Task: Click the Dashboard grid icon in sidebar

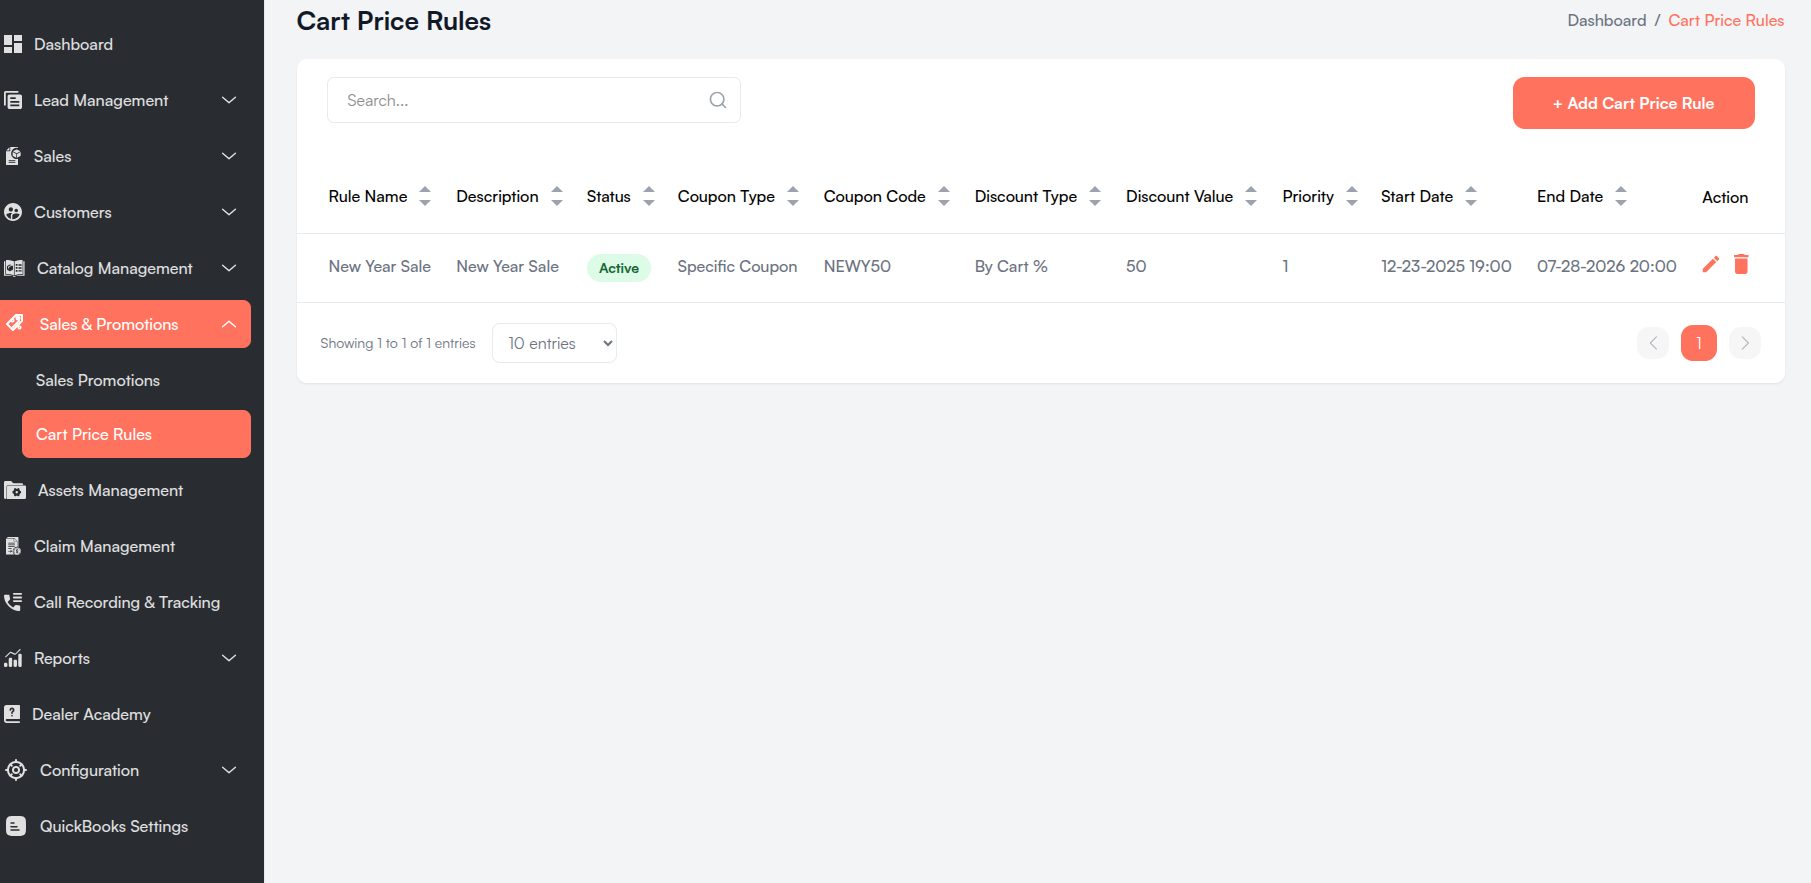Action: click(x=13, y=44)
